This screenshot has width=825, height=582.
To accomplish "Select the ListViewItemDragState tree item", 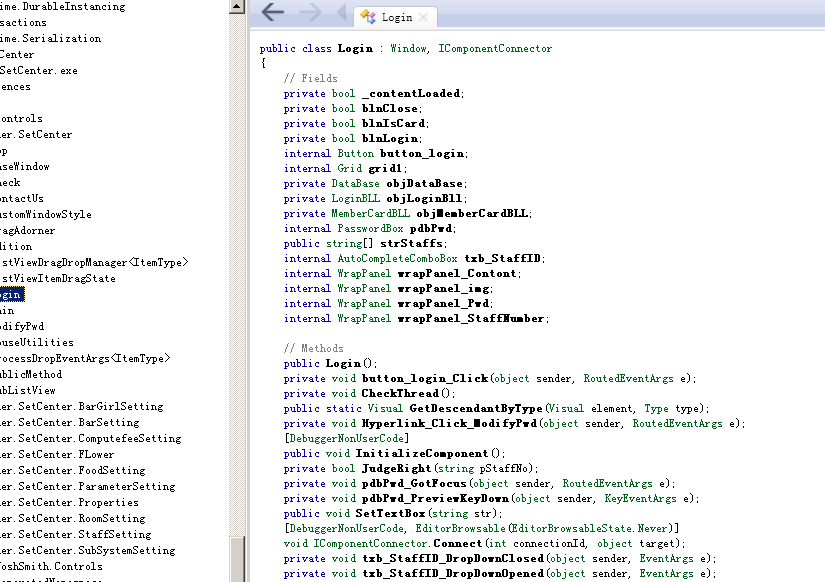I will pos(58,279).
